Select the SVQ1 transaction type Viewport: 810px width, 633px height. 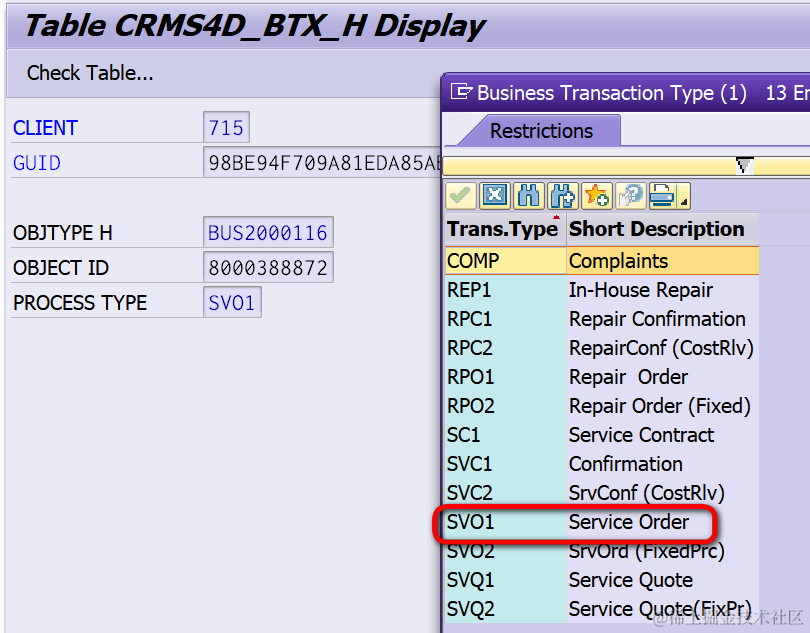(470, 580)
